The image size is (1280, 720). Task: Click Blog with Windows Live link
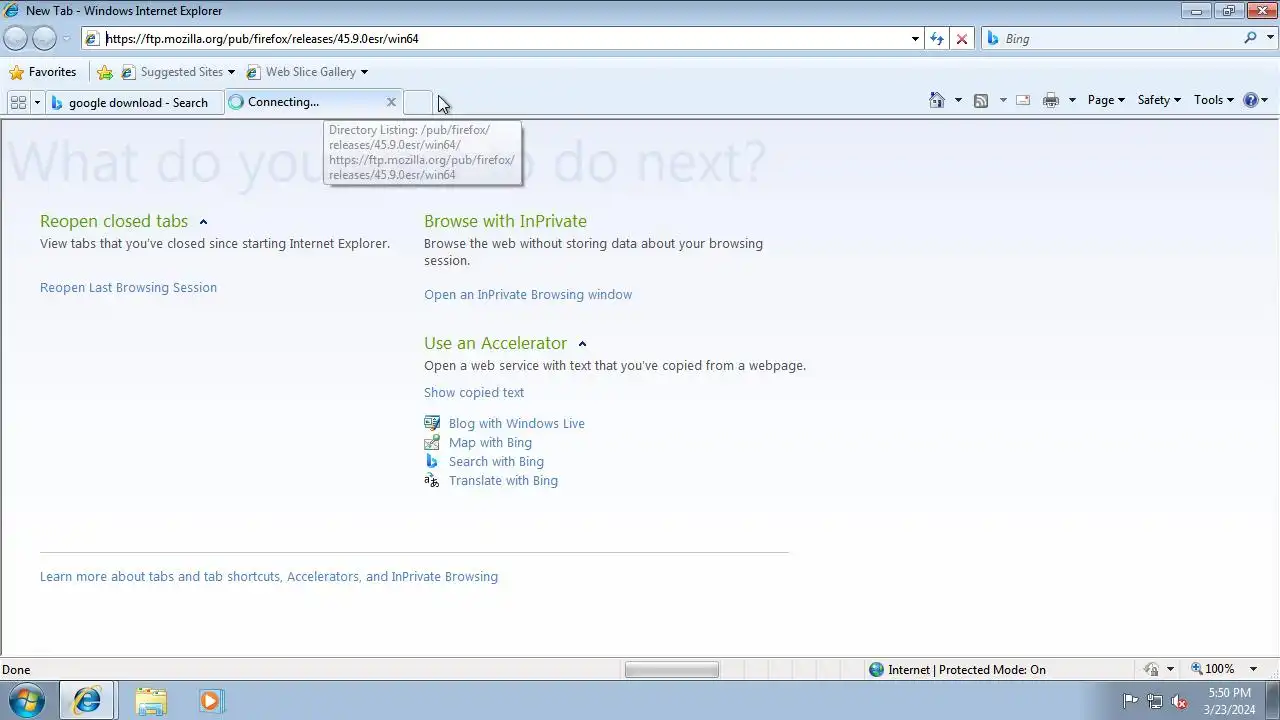tap(517, 424)
